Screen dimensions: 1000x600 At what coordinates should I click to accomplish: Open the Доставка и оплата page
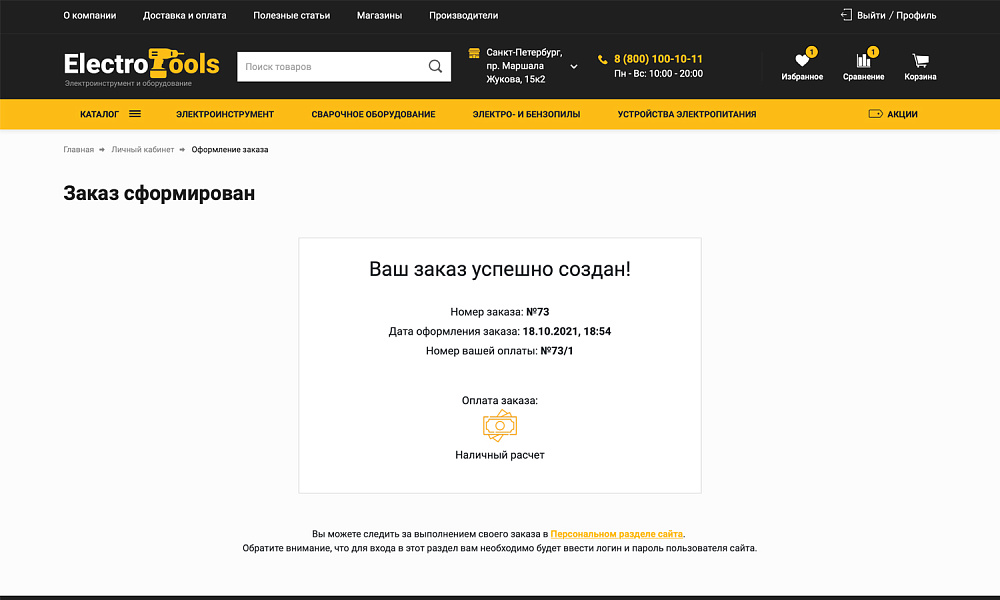(185, 15)
